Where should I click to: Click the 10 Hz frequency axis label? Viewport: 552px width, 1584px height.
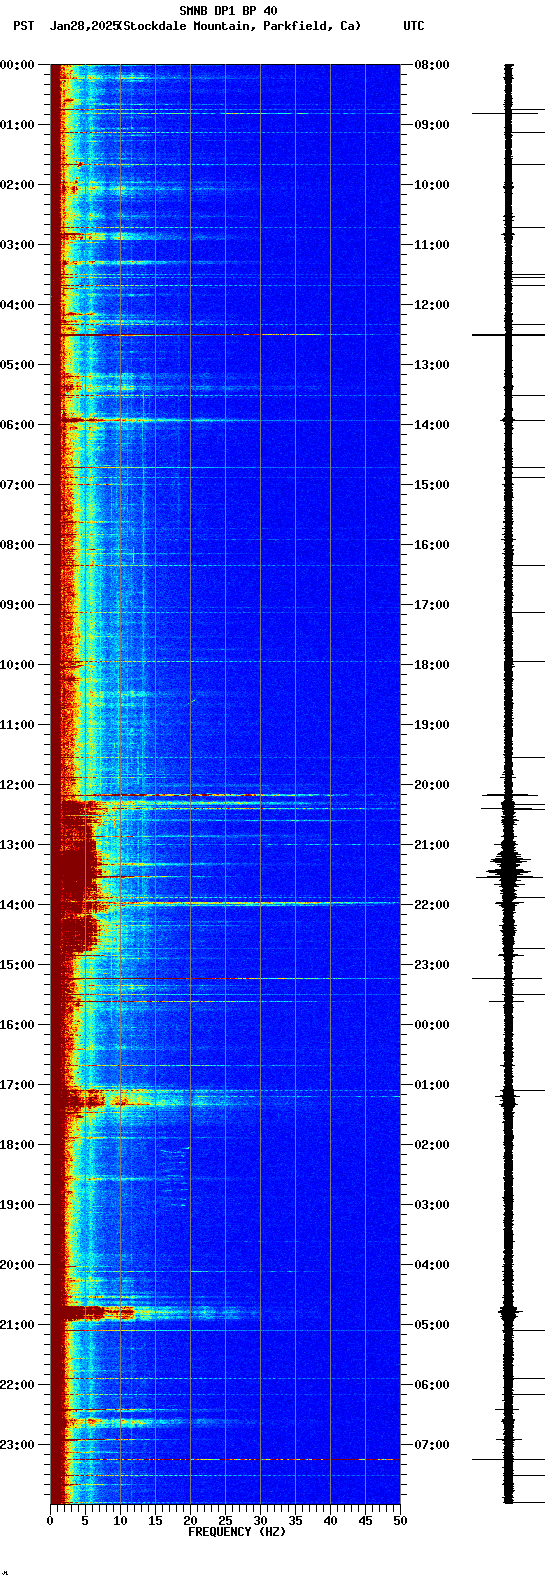[120, 1521]
